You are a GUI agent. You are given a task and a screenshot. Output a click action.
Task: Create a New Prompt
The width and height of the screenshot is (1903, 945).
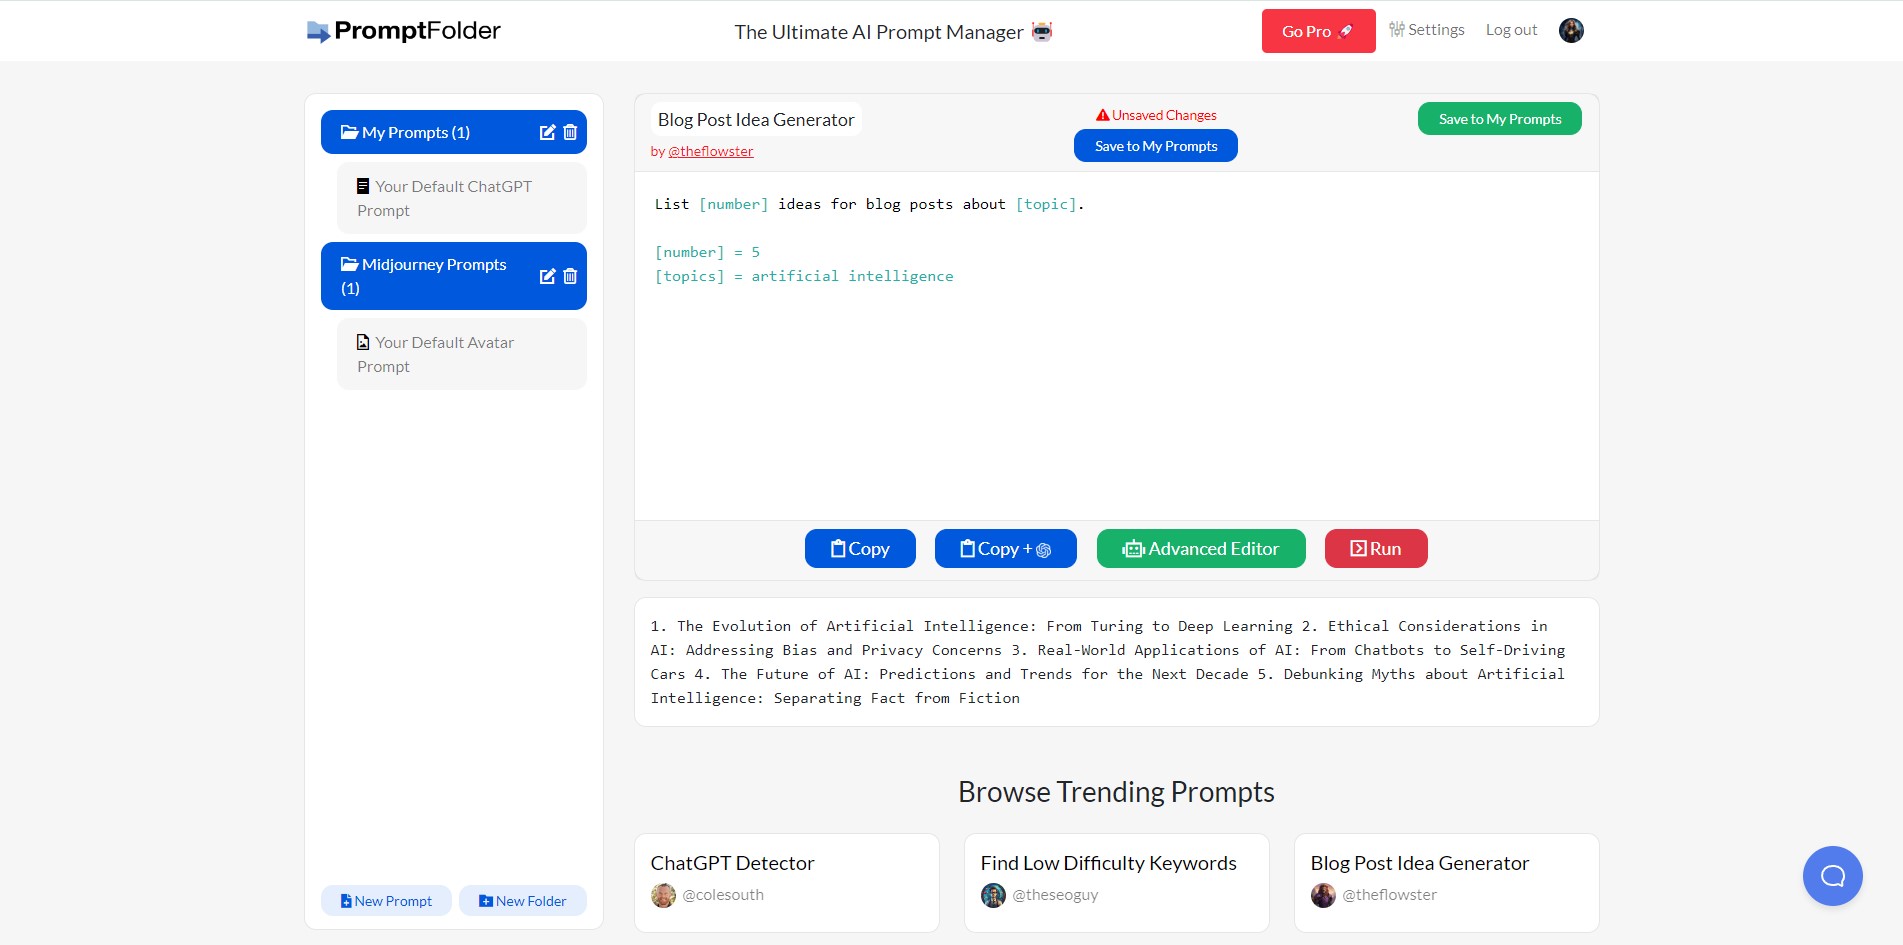[x=386, y=901]
